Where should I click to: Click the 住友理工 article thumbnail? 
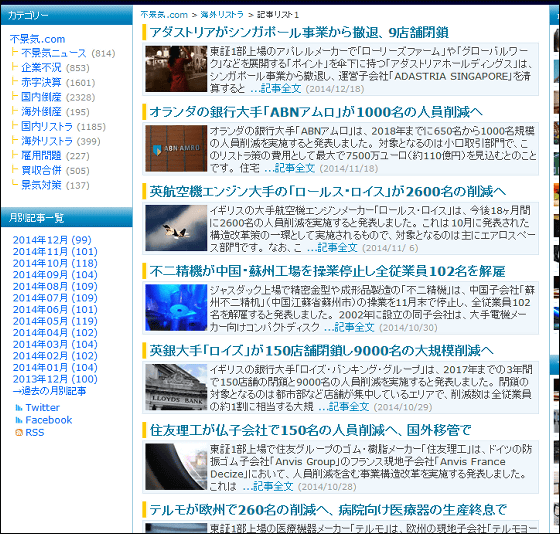pyautogui.click(x=176, y=466)
